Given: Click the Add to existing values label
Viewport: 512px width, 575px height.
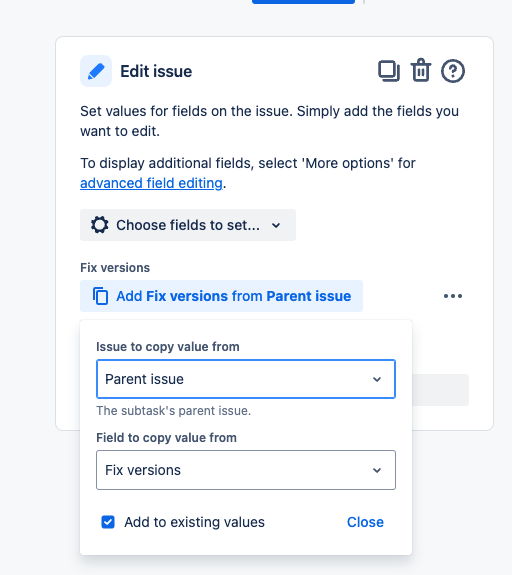Looking at the screenshot, I should pos(194,522).
